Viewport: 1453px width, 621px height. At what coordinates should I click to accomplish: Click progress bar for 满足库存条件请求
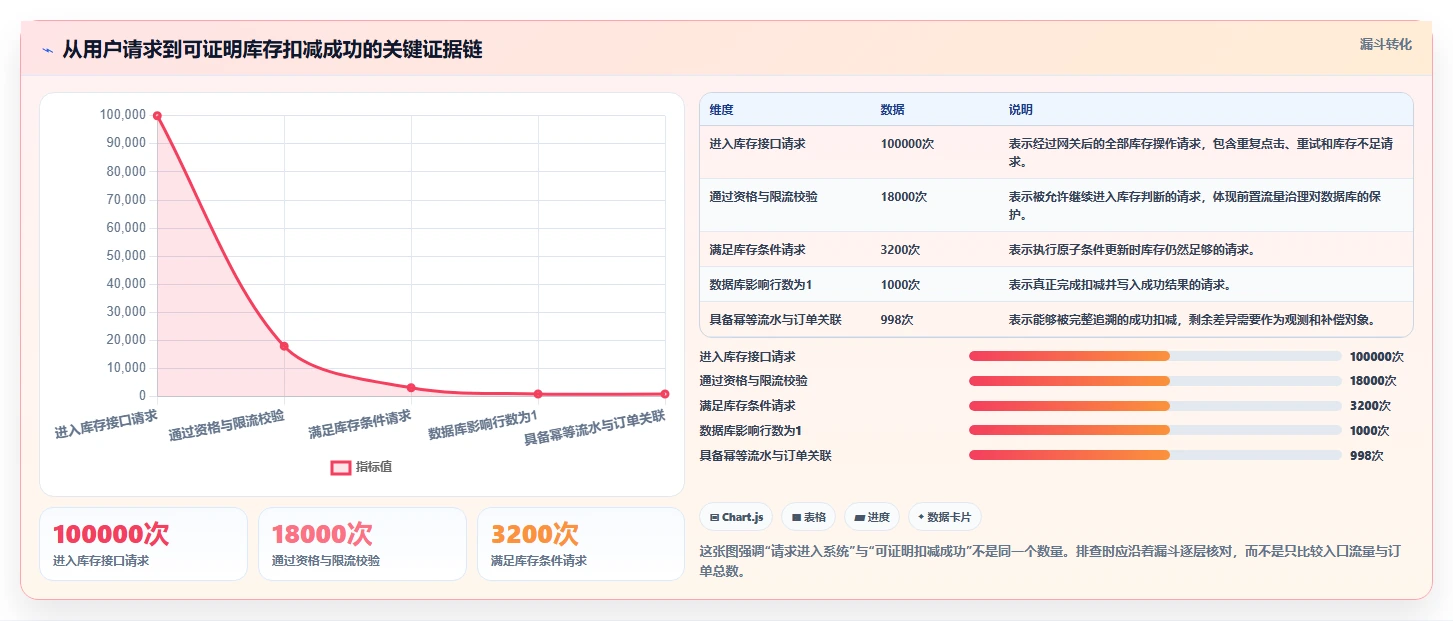(x=1155, y=406)
